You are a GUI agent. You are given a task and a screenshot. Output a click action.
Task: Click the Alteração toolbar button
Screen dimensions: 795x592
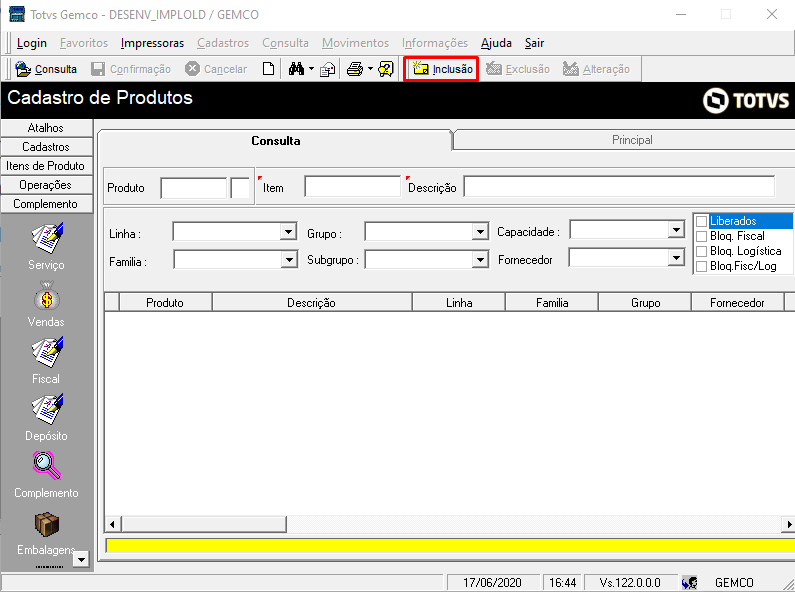[596, 69]
